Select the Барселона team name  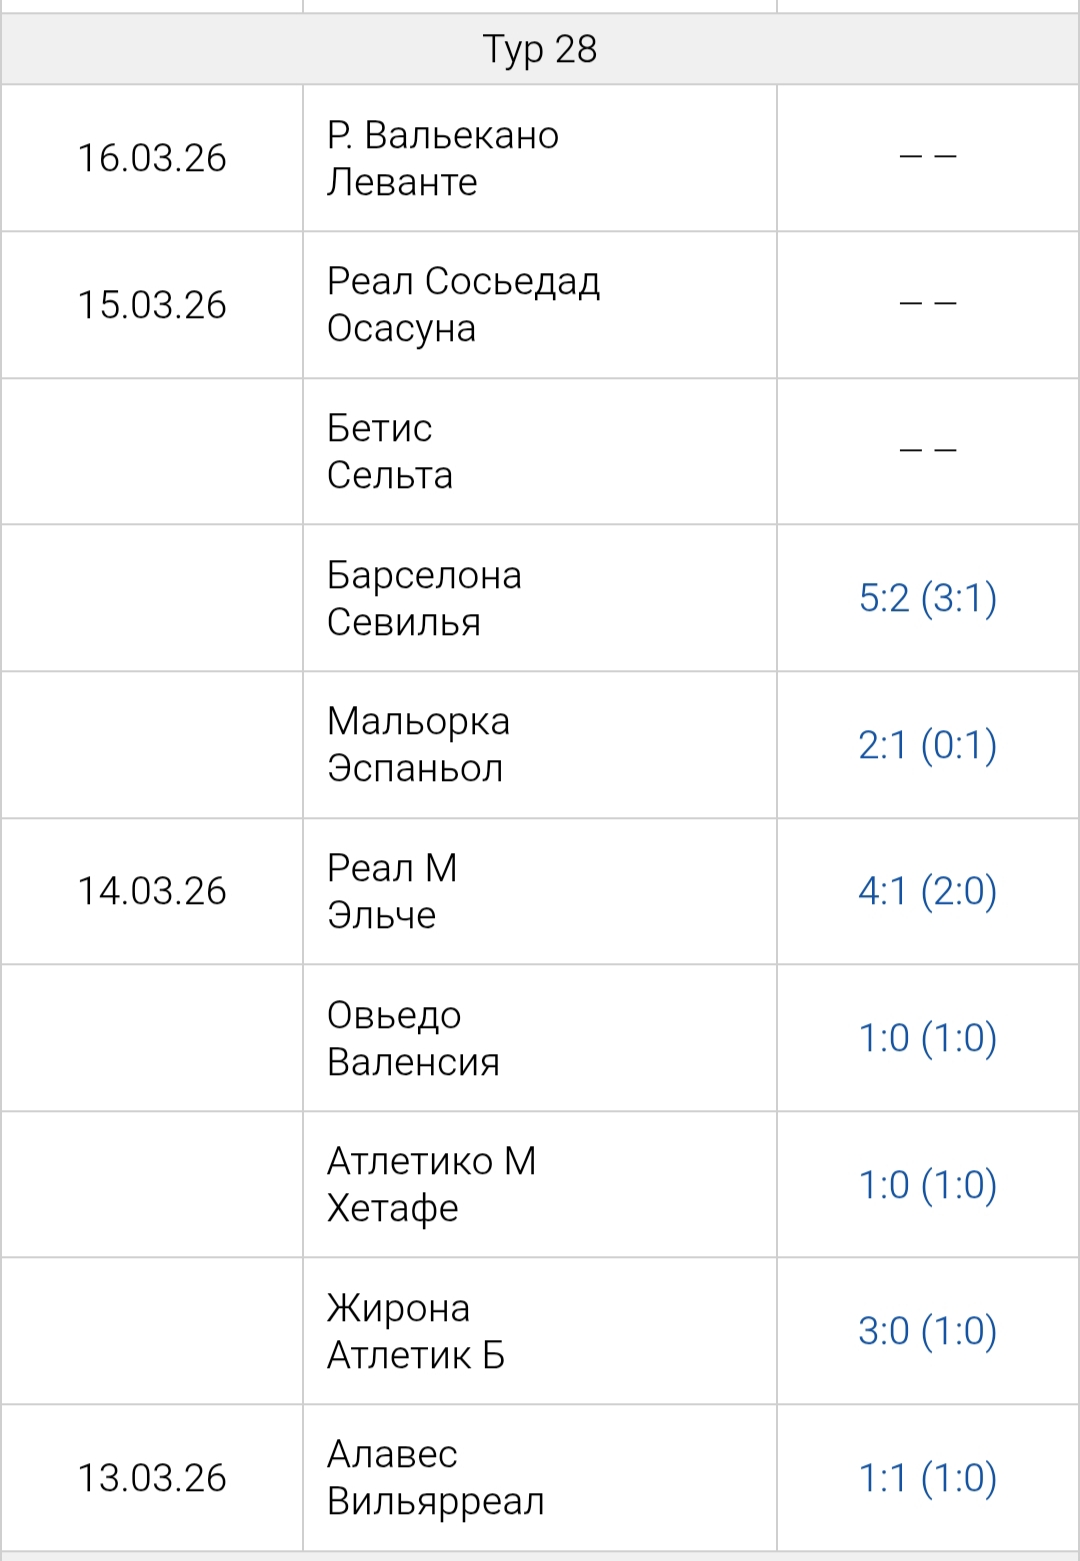[424, 575]
